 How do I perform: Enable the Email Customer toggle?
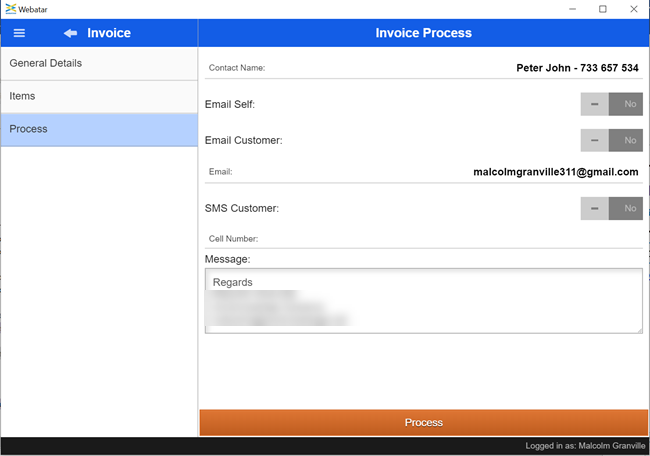tap(611, 140)
